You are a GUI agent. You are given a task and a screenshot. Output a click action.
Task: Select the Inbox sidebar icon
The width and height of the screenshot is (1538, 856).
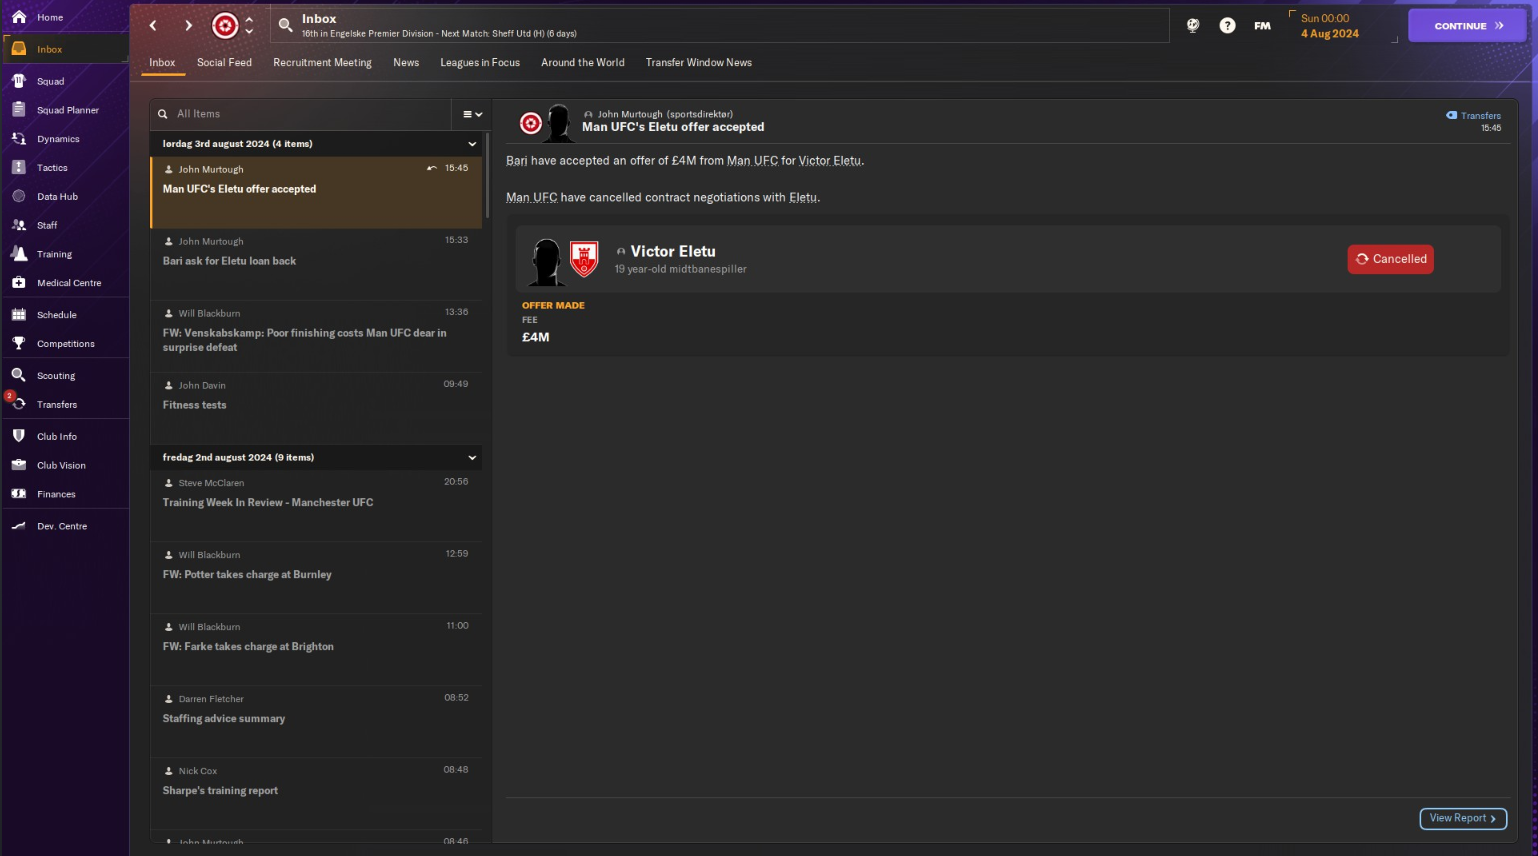coord(18,49)
